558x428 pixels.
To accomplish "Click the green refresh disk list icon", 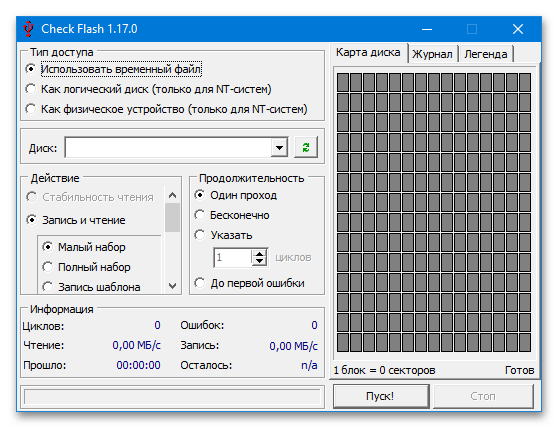I will (306, 147).
